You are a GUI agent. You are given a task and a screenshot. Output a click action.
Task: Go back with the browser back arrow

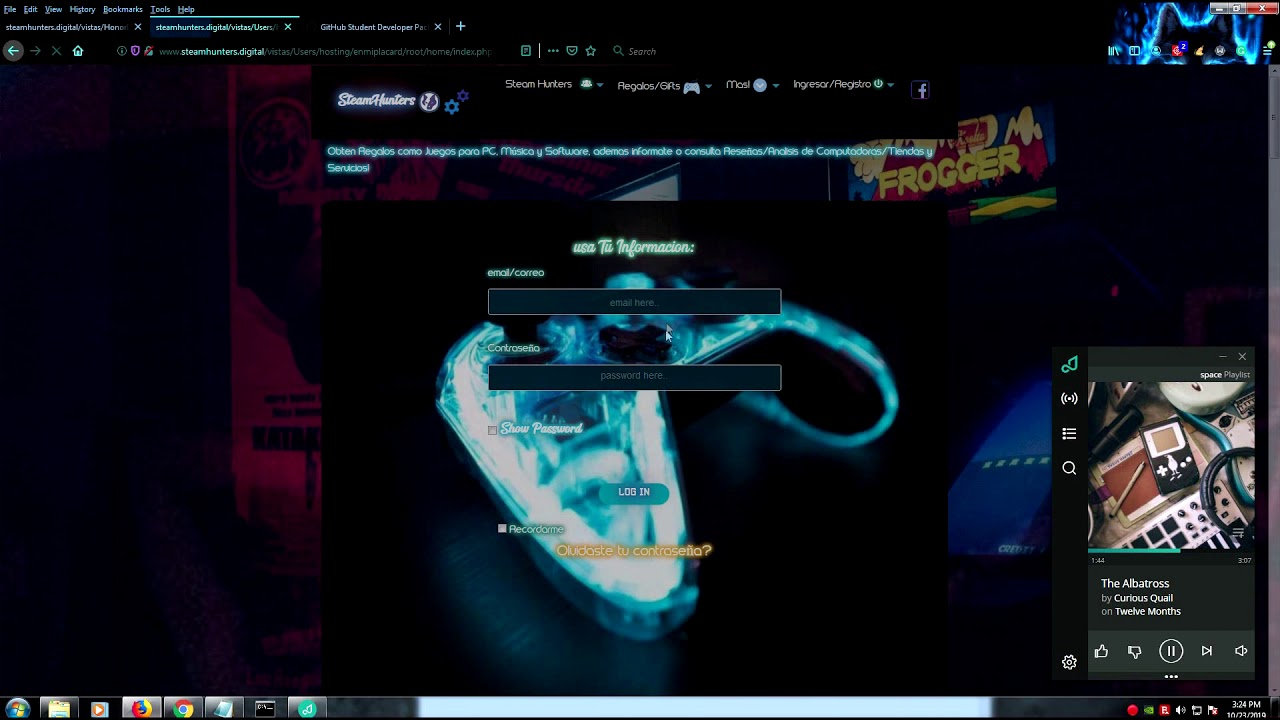pos(13,51)
